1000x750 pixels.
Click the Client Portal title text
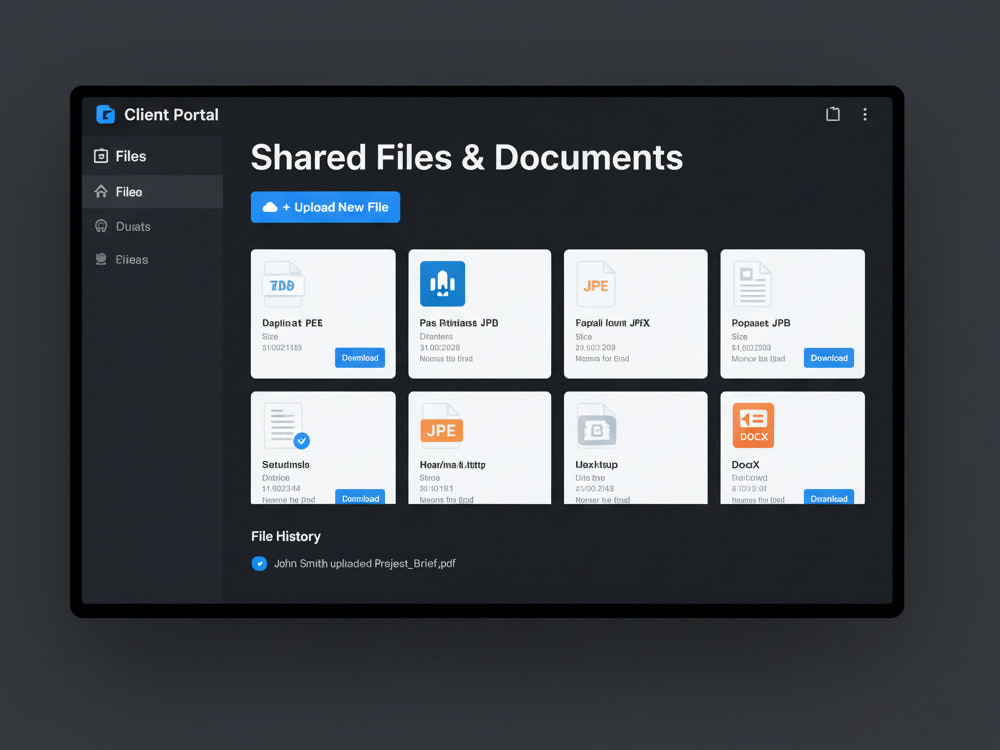tap(171, 114)
